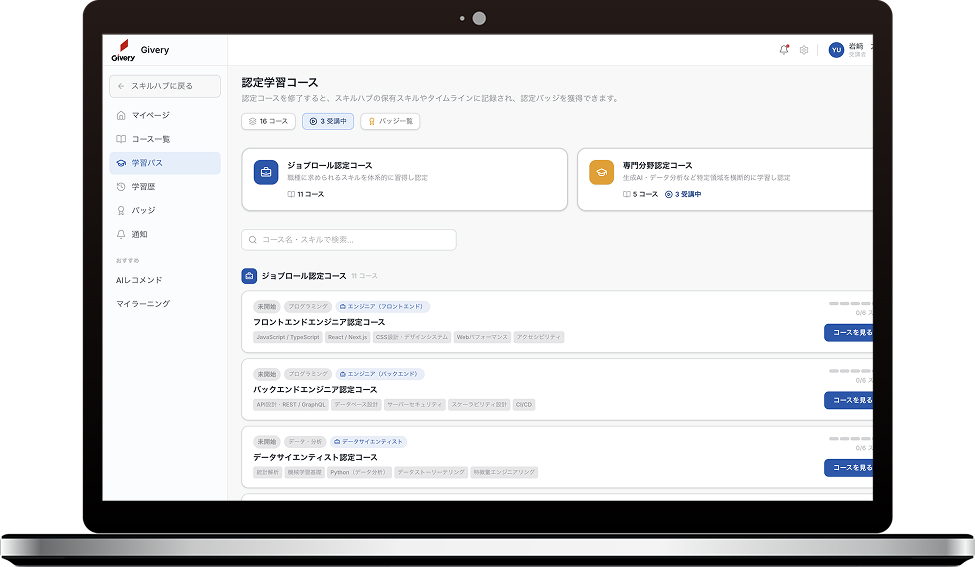975x567 pixels.
Task: Click the orange graduation cap specialty icon
Action: (601, 172)
